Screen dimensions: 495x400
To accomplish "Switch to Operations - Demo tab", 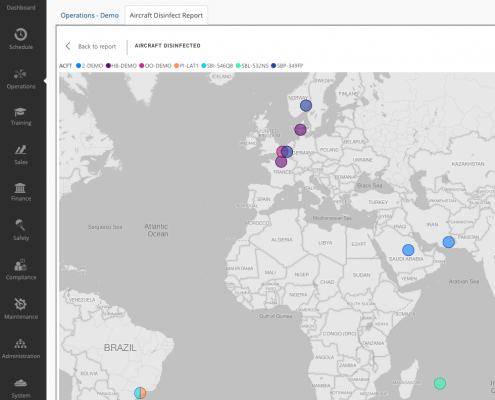I will 90,15.
